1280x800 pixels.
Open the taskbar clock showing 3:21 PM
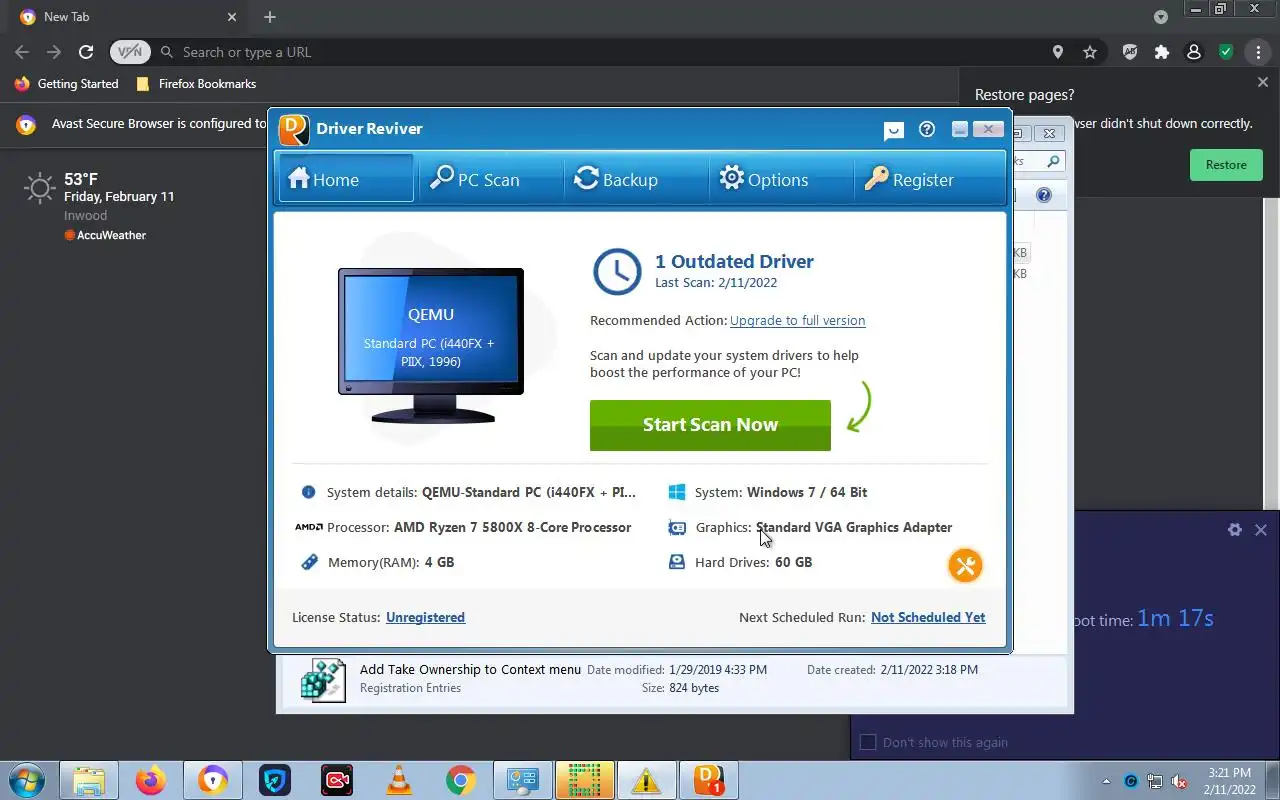1229,781
